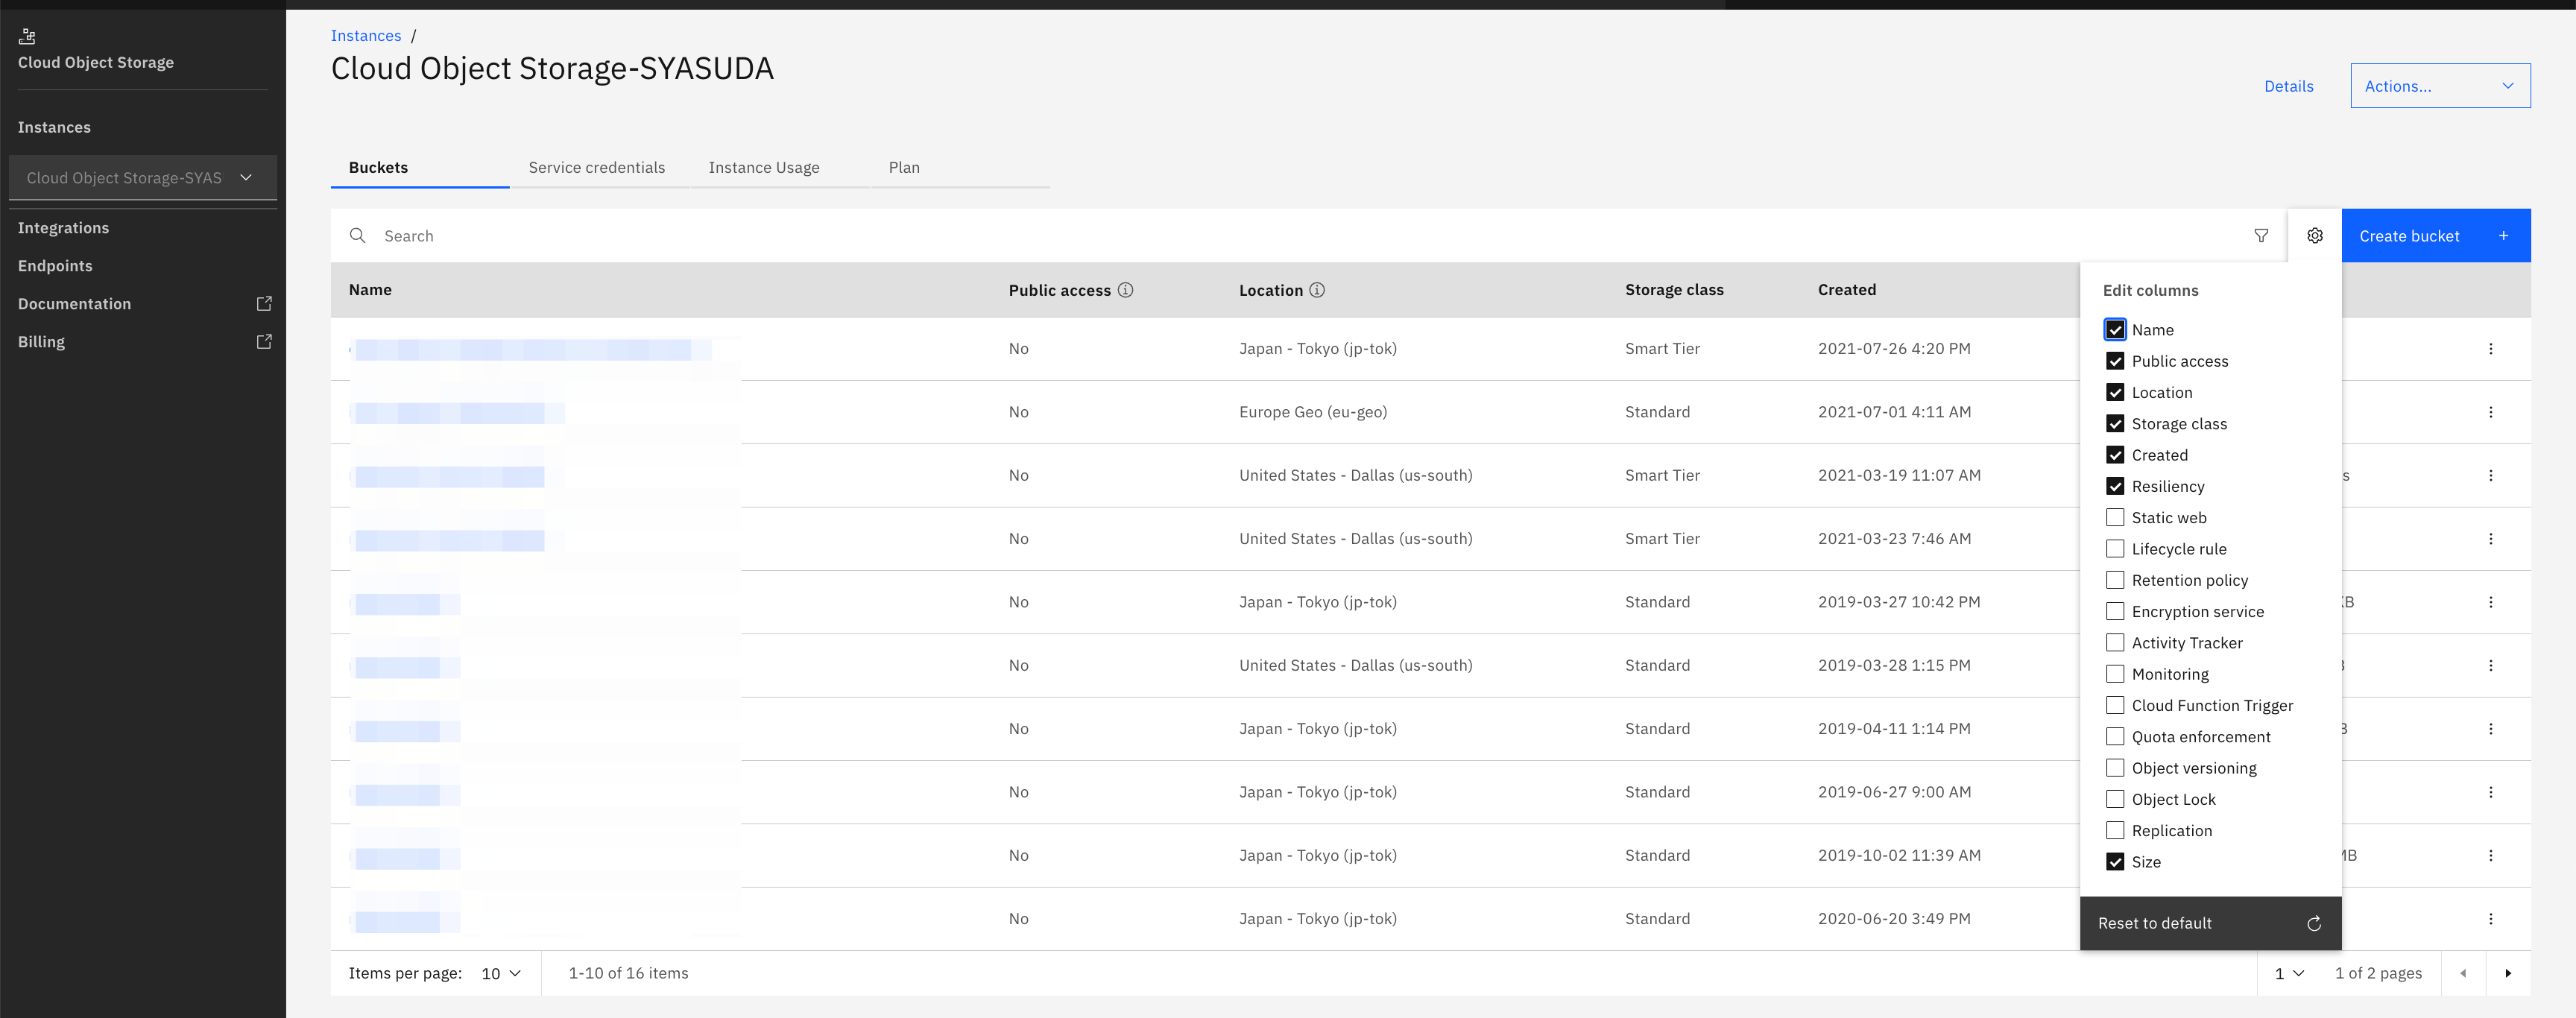This screenshot has height=1018, width=2576.
Task: Open the Actions dropdown
Action: [2439, 86]
